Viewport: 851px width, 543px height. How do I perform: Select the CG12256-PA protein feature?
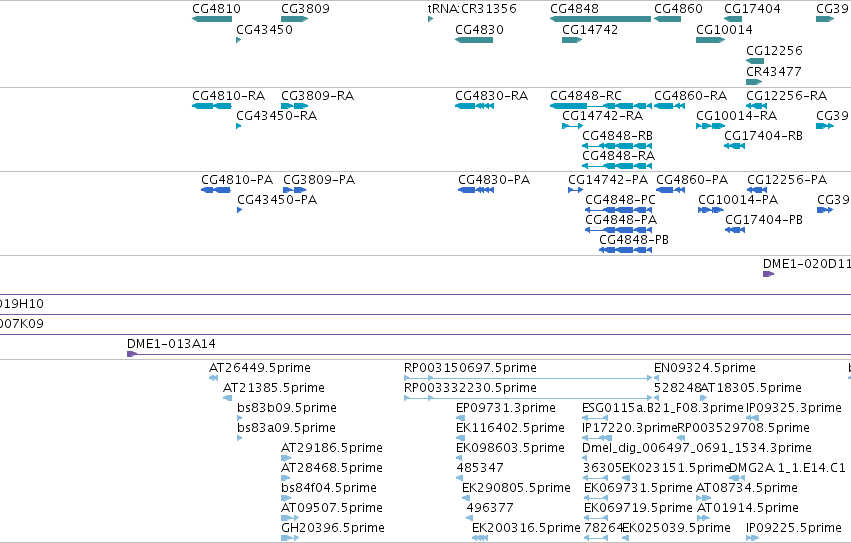click(757, 190)
